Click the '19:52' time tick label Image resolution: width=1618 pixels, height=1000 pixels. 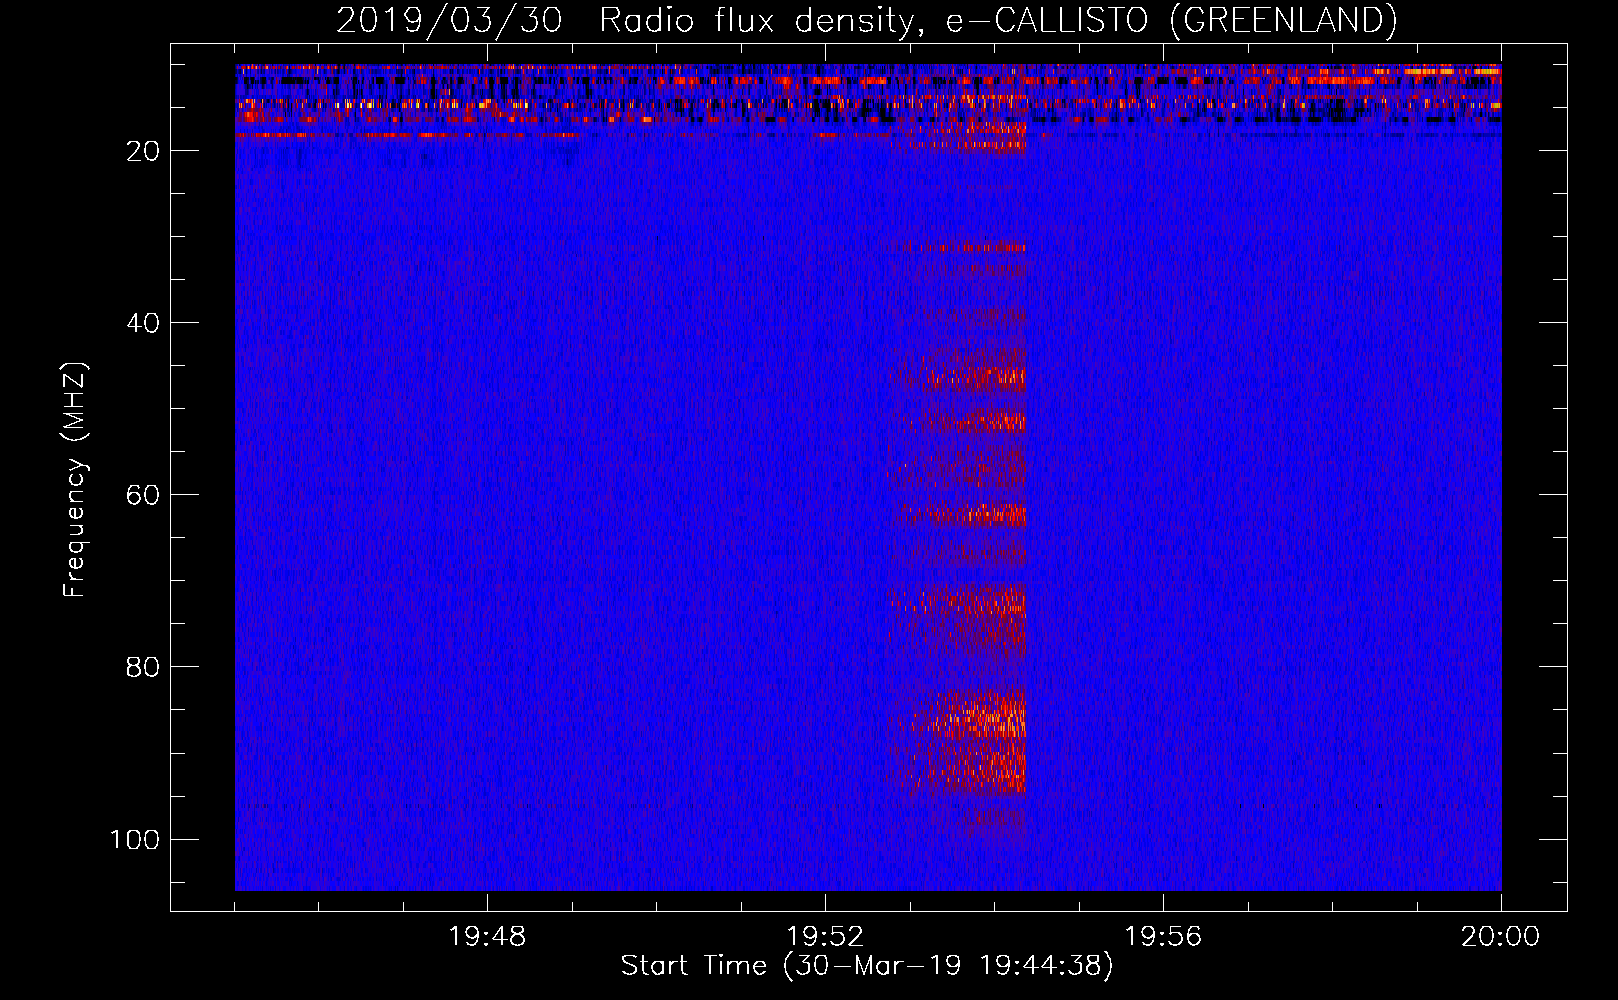coord(825,937)
